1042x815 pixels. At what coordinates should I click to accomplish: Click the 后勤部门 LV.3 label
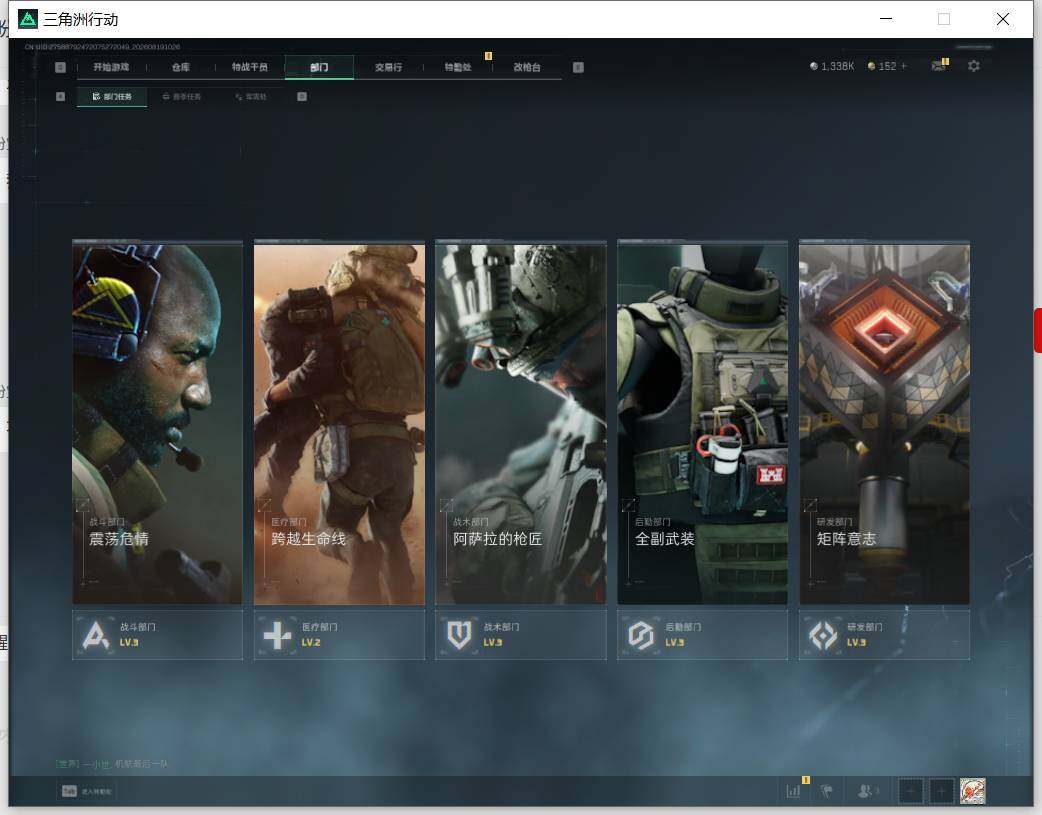pos(675,643)
